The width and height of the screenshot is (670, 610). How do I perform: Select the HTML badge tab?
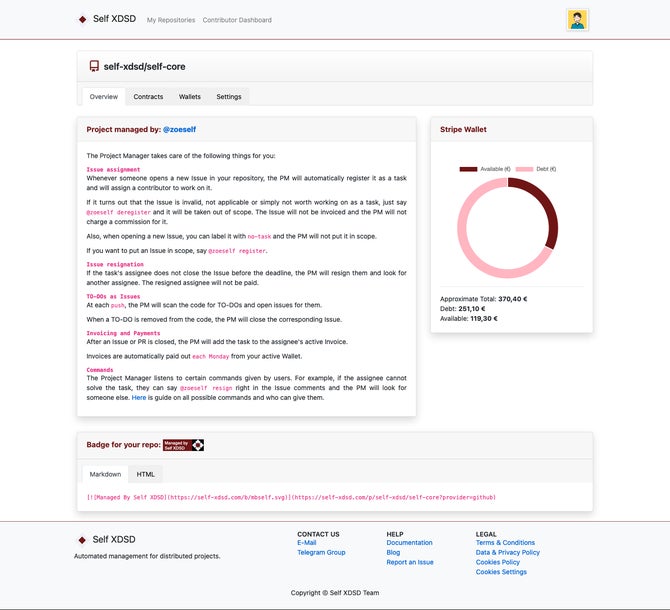tap(146, 474)
